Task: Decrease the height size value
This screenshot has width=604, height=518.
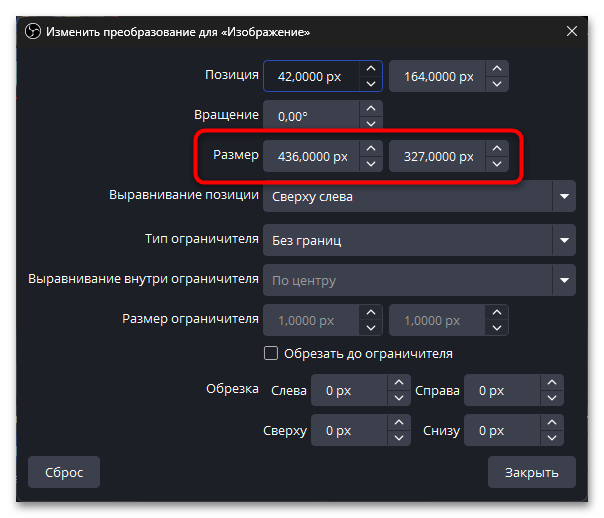Action: tap(497, 164)
